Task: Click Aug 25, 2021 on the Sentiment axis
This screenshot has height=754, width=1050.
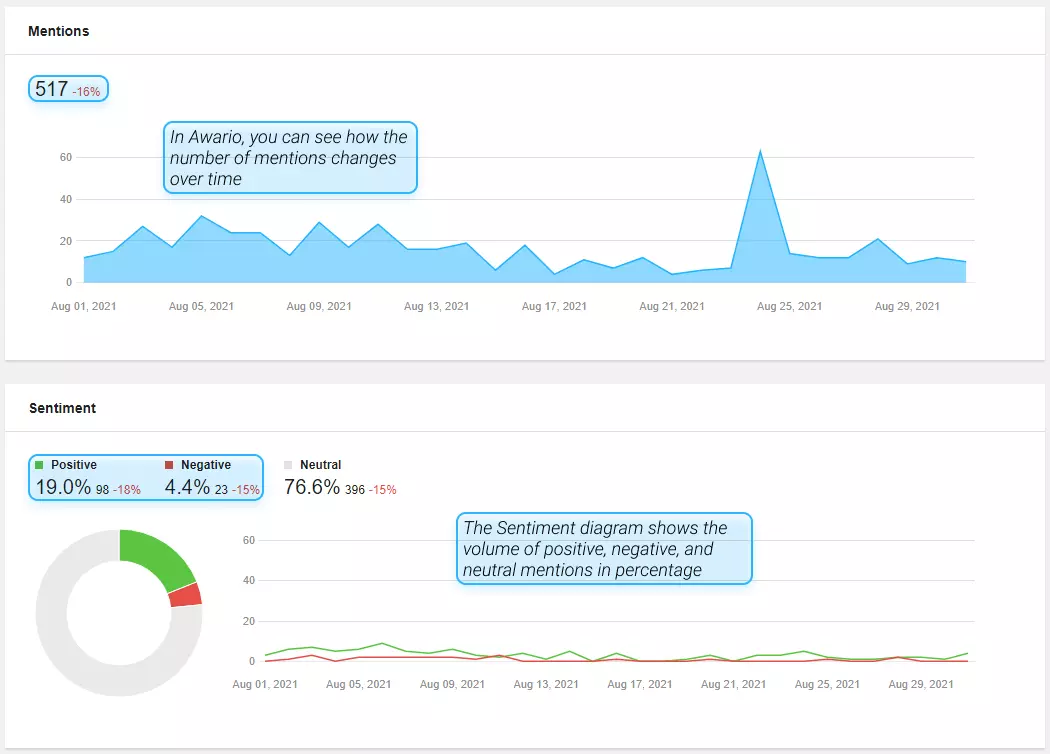Action: coord(827,684)
